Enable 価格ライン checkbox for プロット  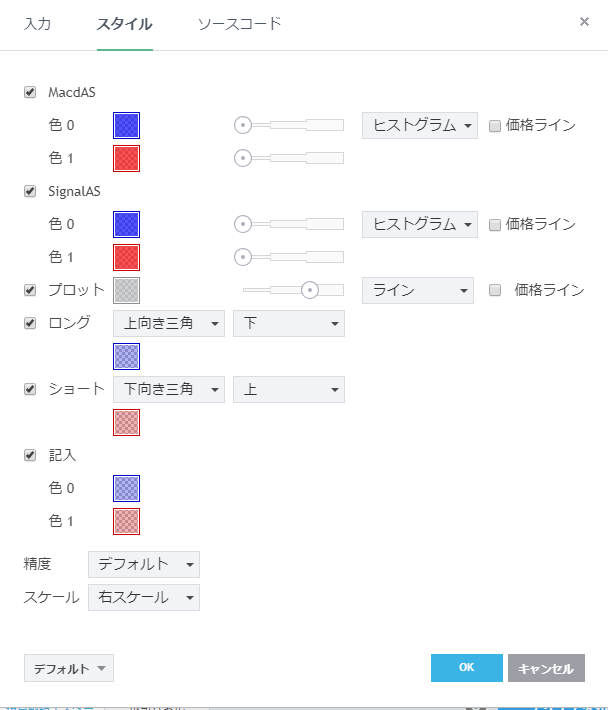pyautogui.click(x=494, y=290)
